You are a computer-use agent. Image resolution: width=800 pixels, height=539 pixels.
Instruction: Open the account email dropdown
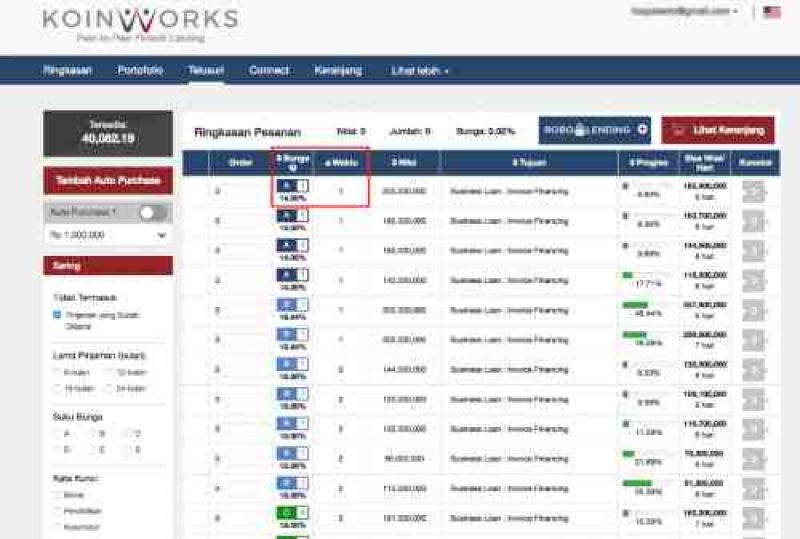point(684,11)
